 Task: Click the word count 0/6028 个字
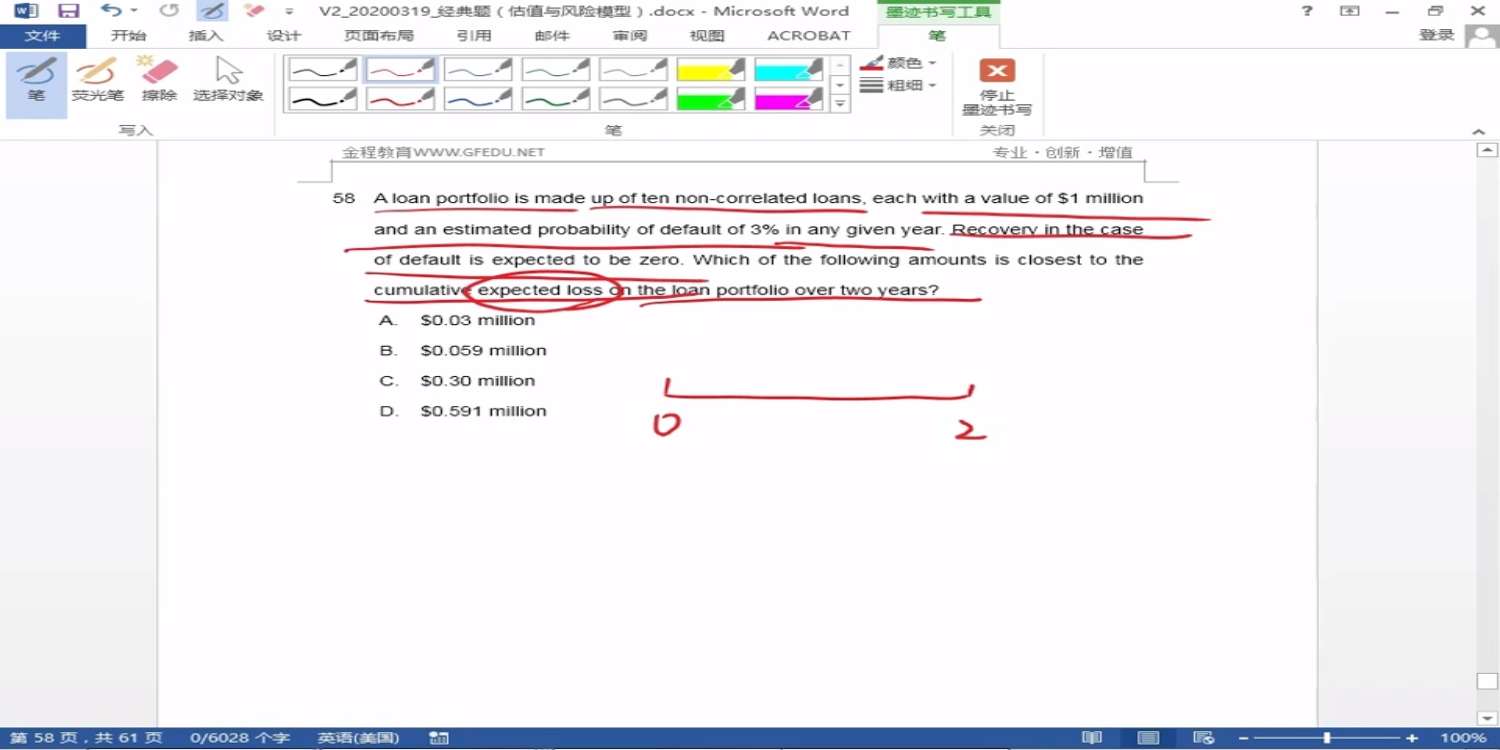(x=240, y=738)
